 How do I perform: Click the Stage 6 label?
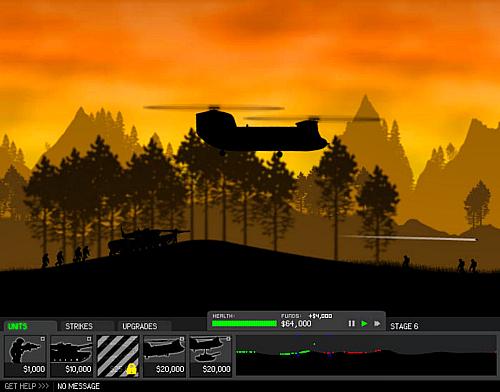(404, 326)
